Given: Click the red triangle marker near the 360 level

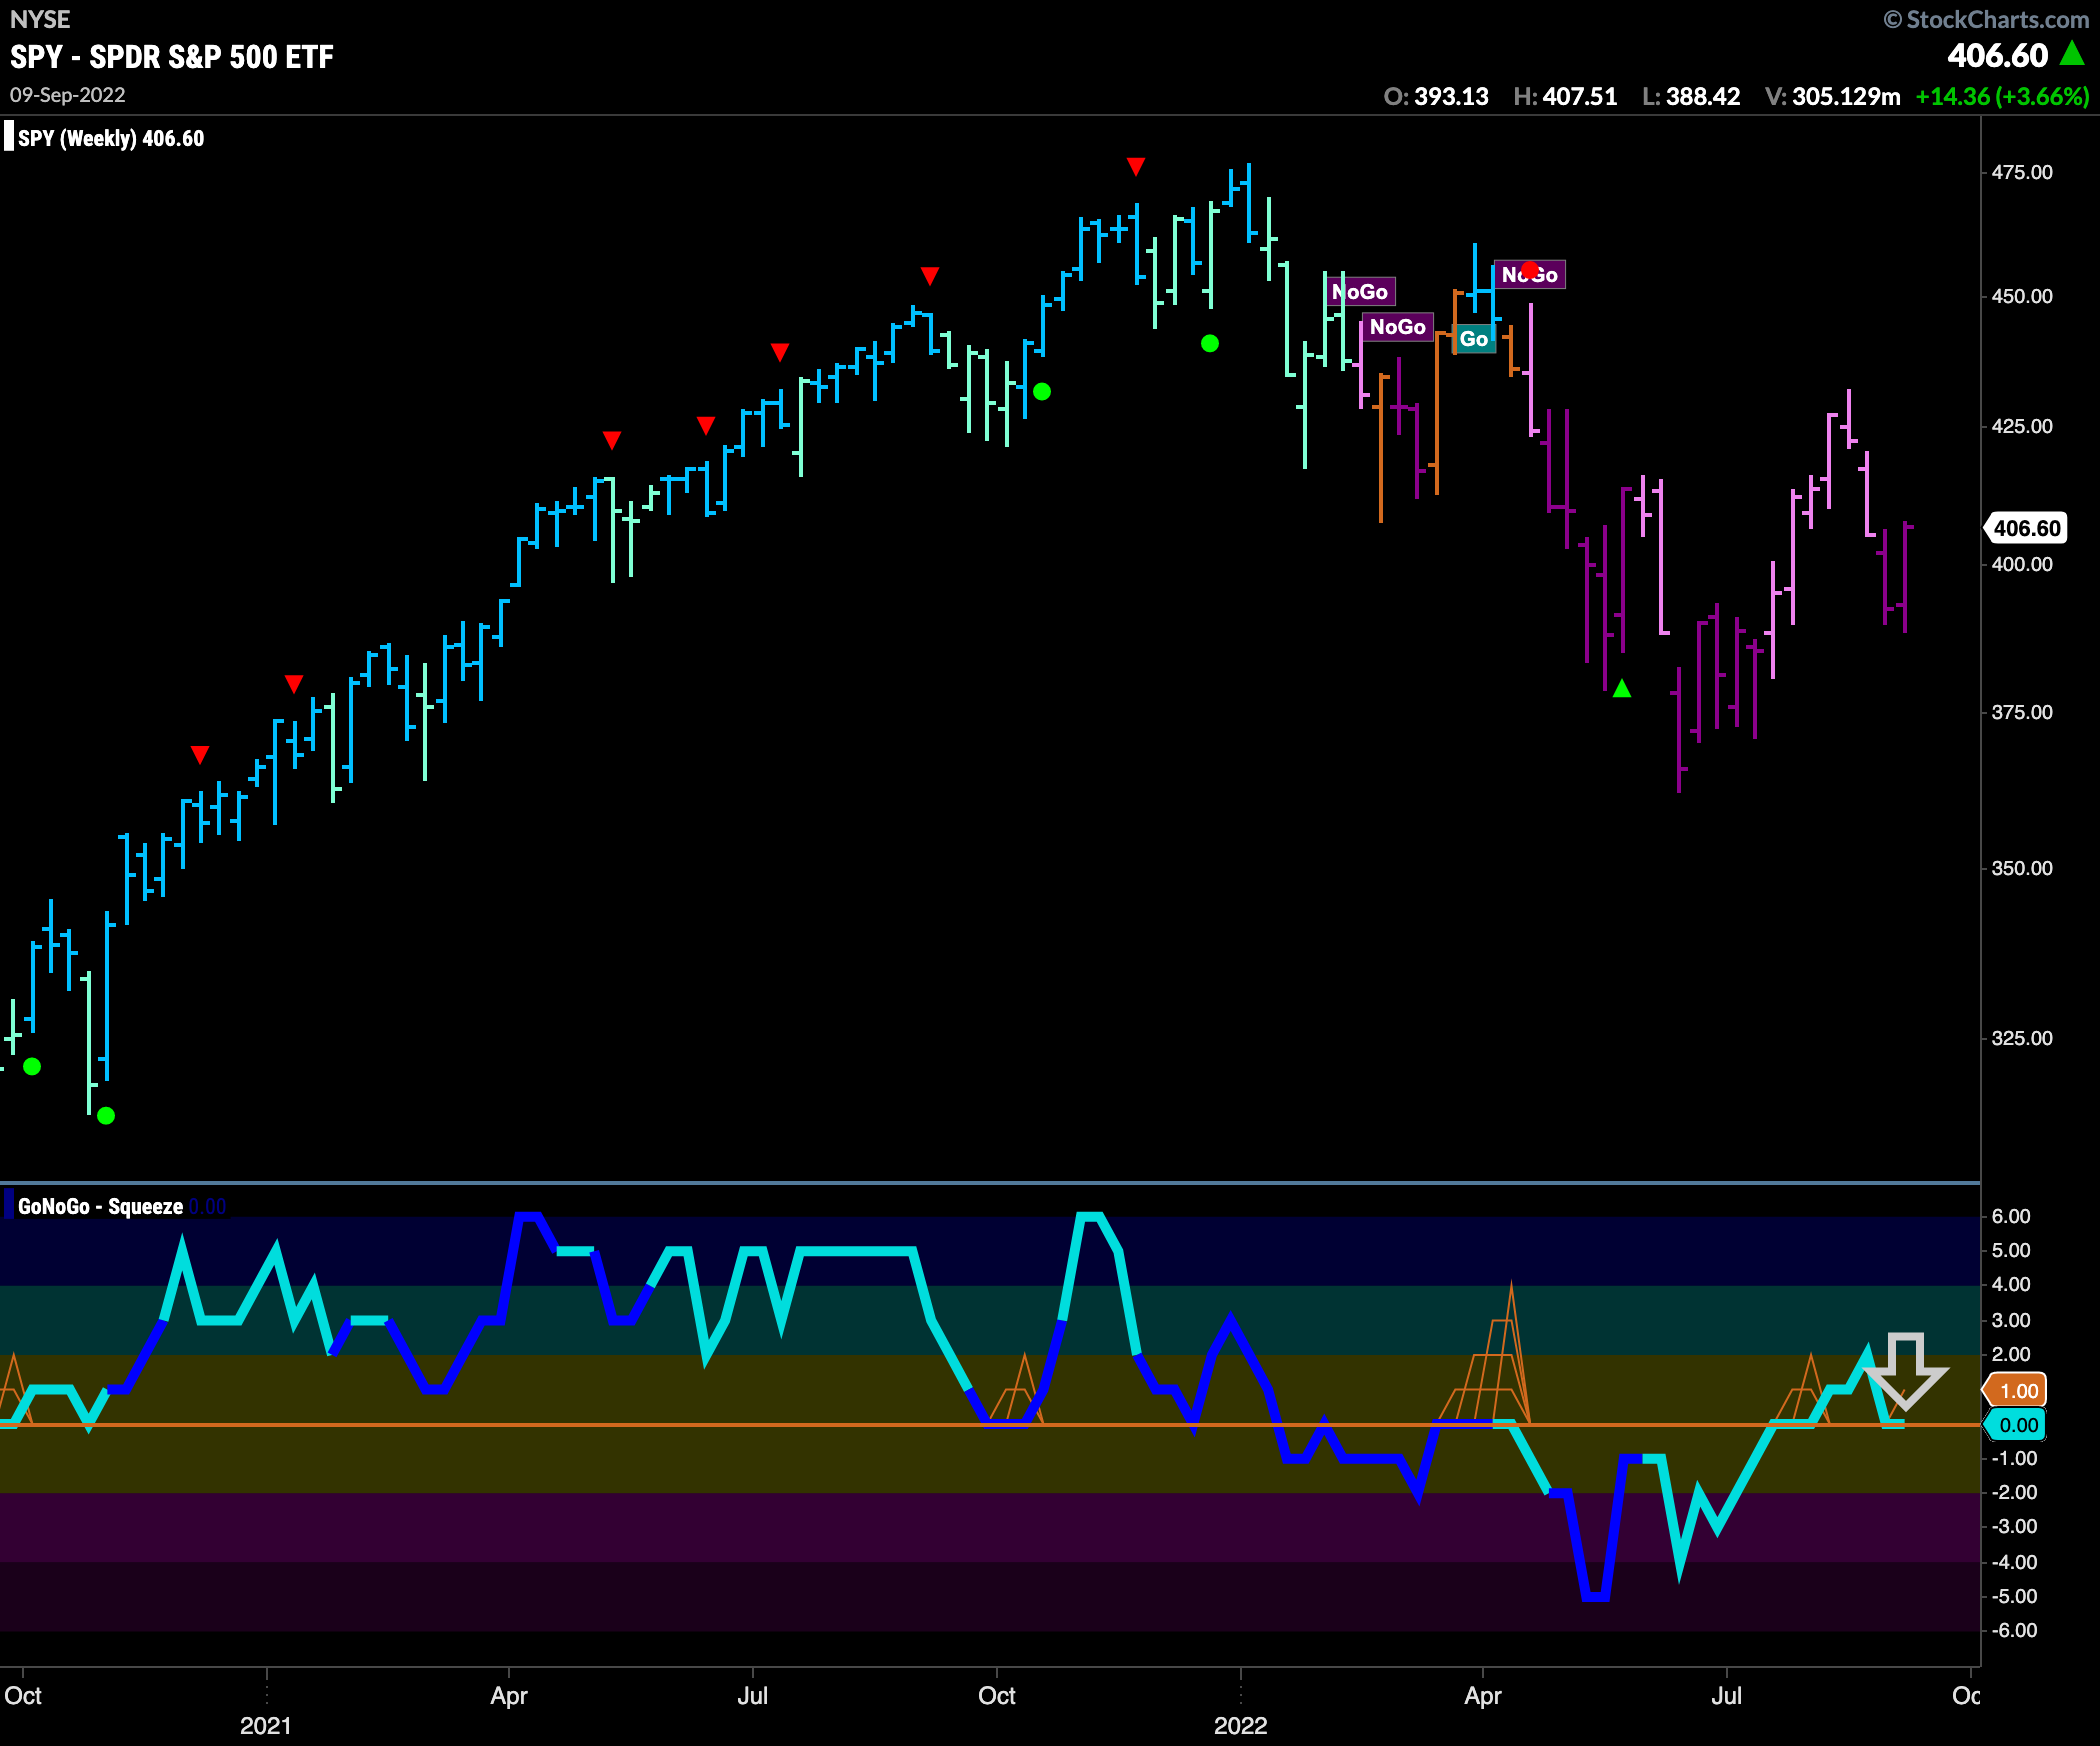Looking at the screenshot, I should tap(200, 754).
